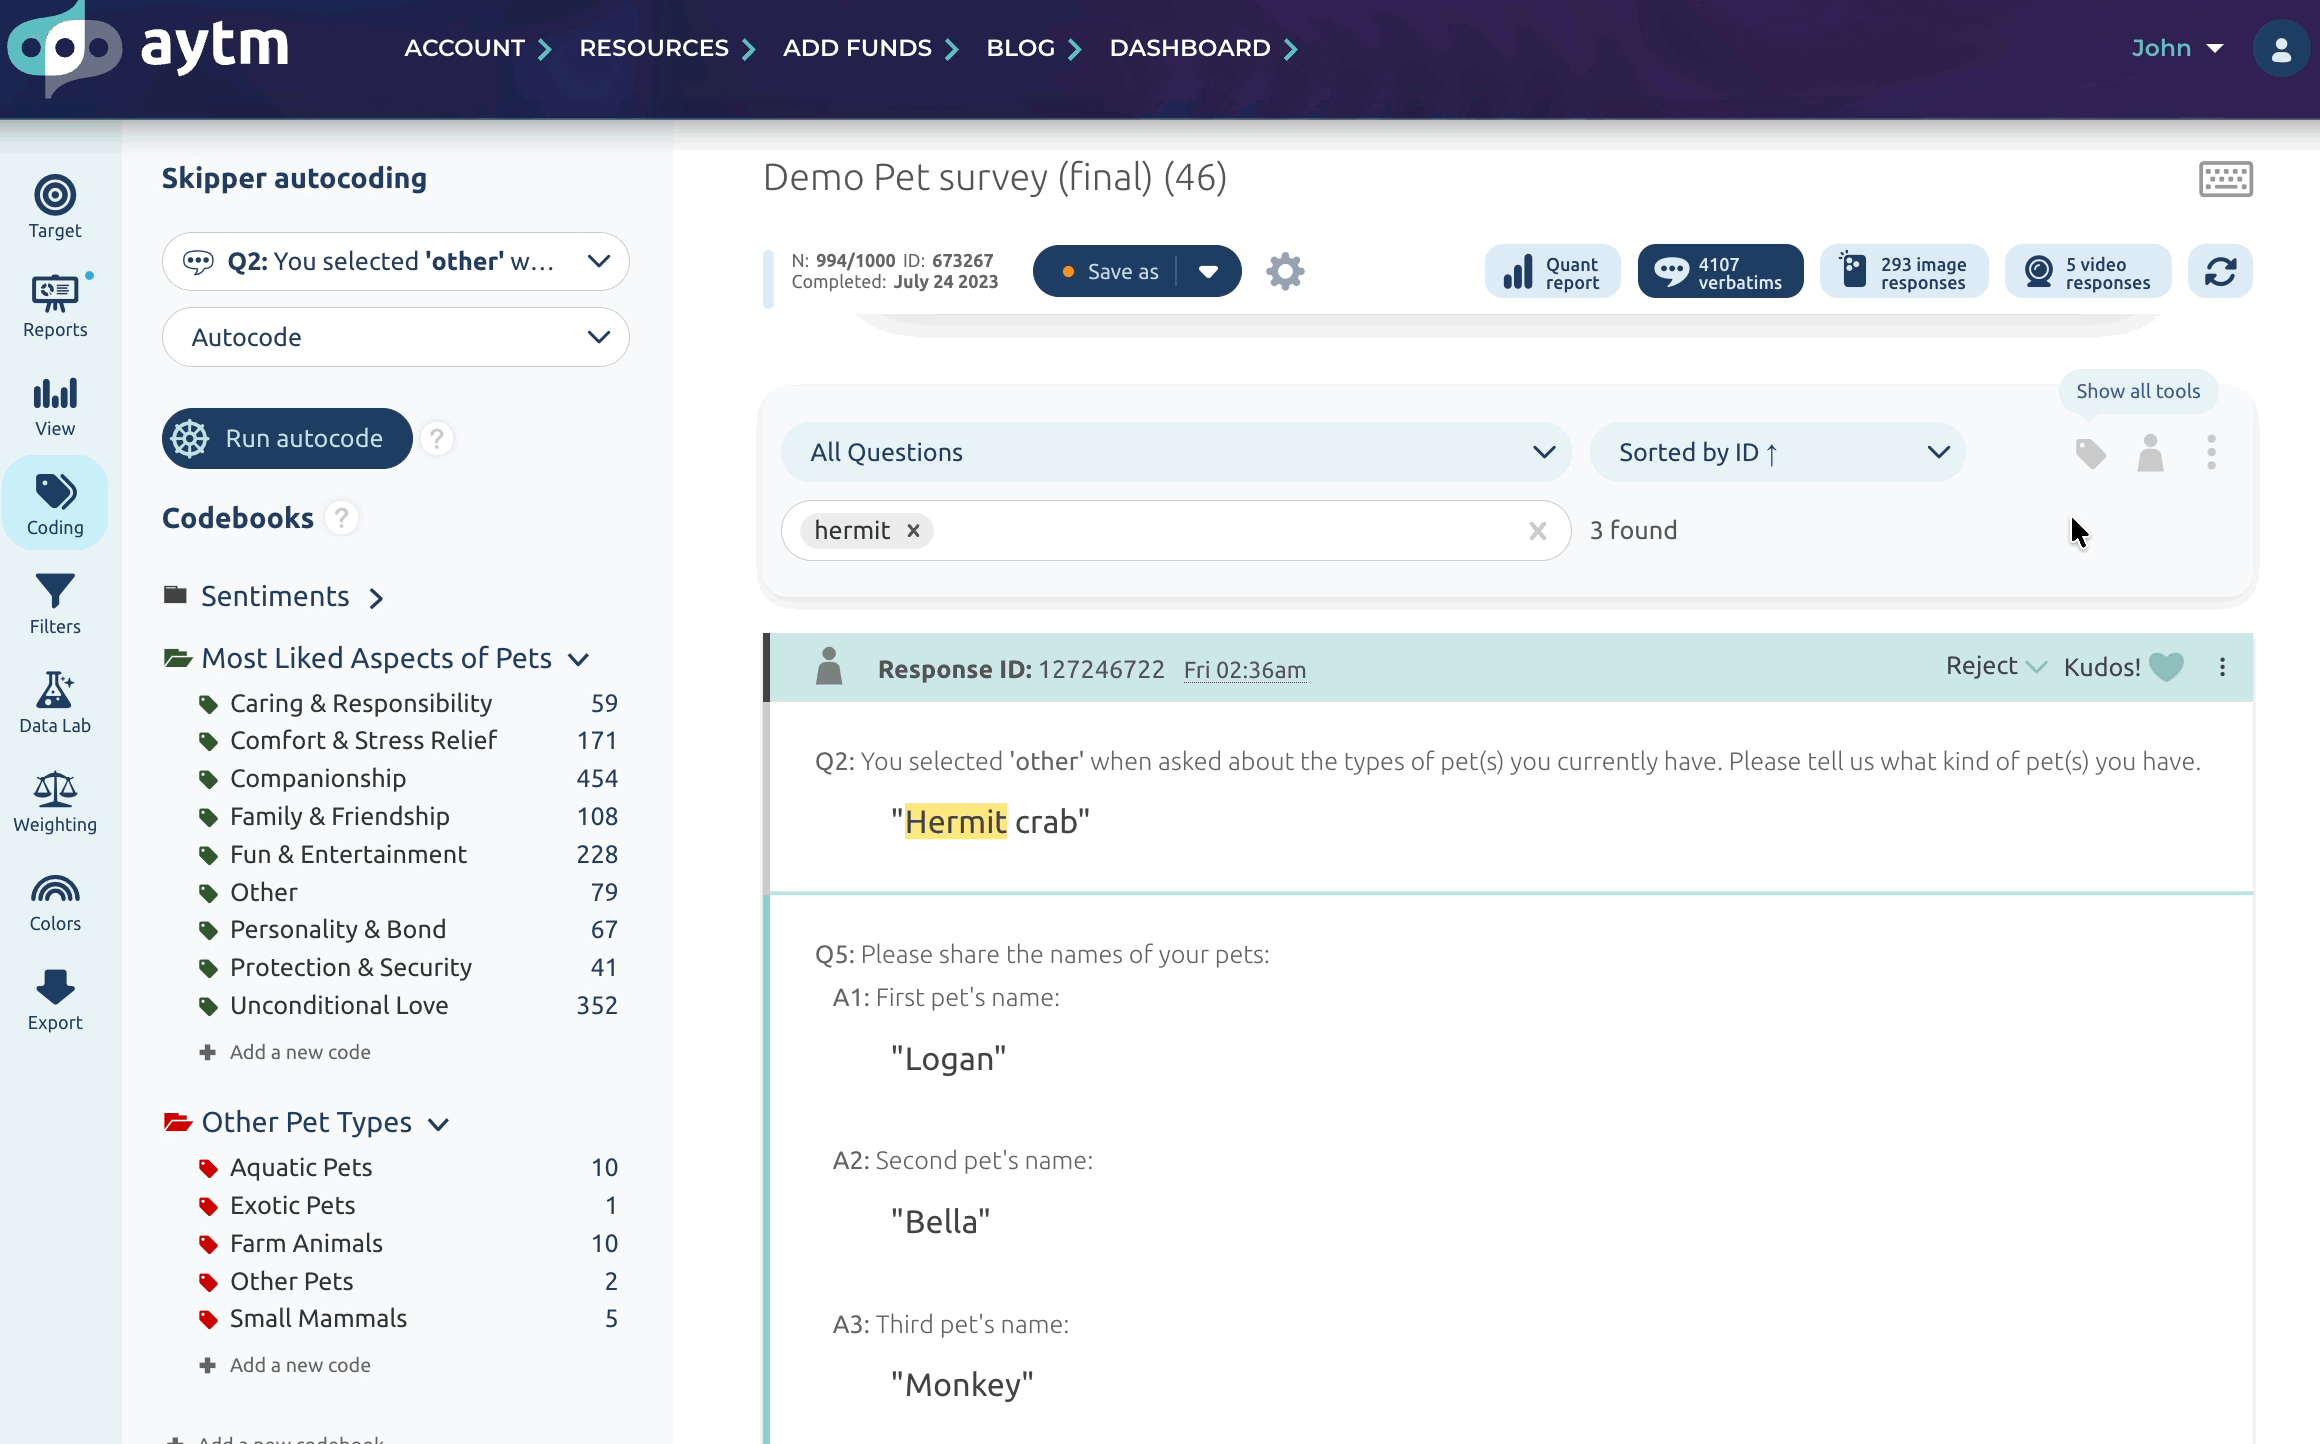Open the three-dot tools menu
2320x1444 pixels.
click(x=2211, y=453)
